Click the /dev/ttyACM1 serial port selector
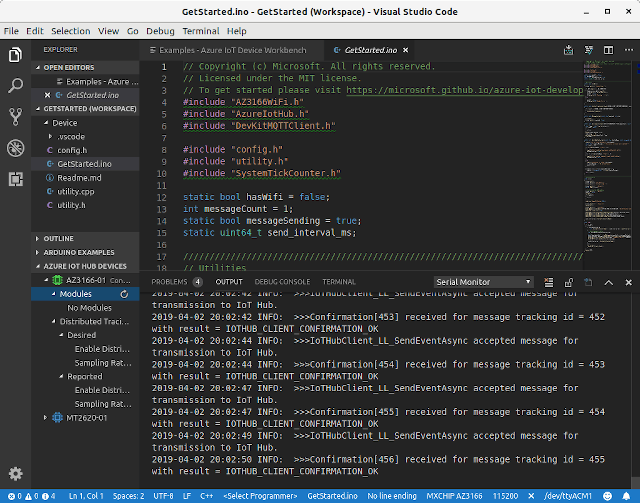The height and width of the screenshot is (503, 640). (x=568, y=496)
